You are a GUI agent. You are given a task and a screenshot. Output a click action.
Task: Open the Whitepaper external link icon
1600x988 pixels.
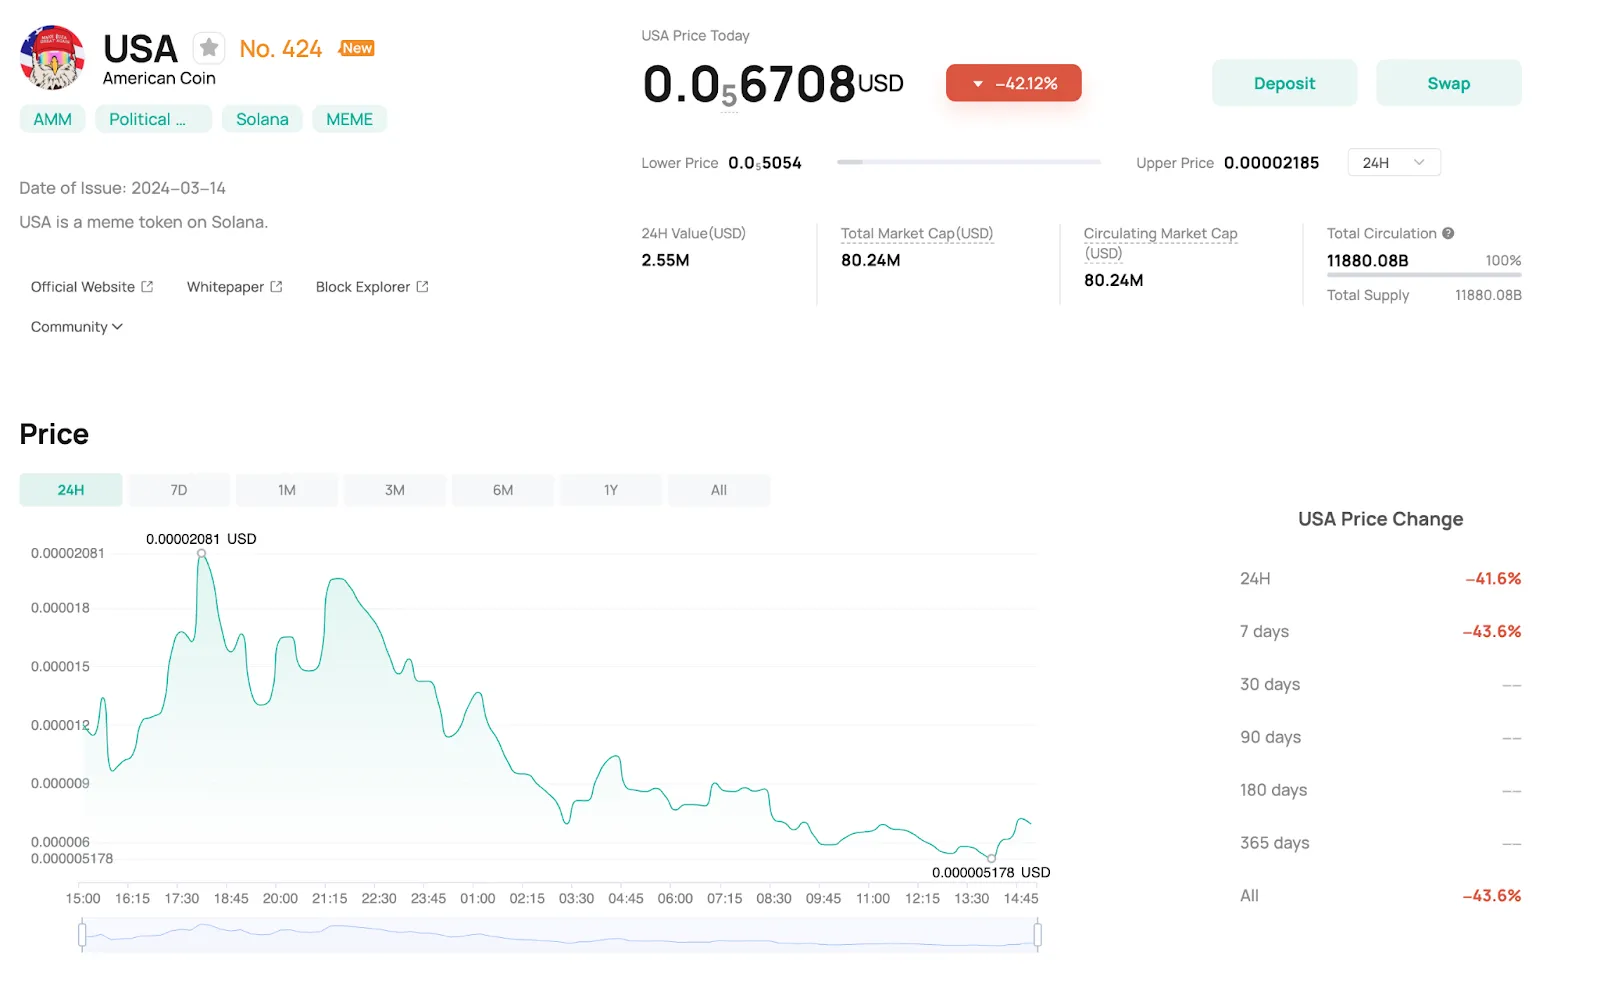click(x=276, y=287)
